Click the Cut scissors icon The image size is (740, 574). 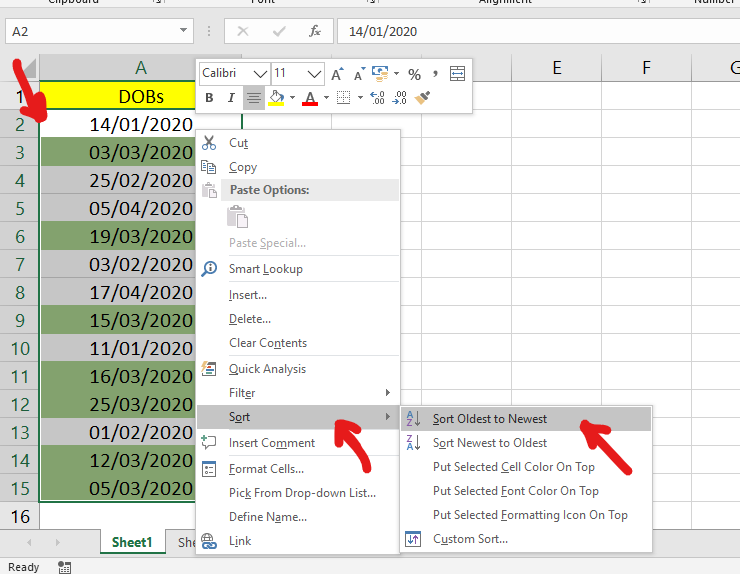(209, 143)
